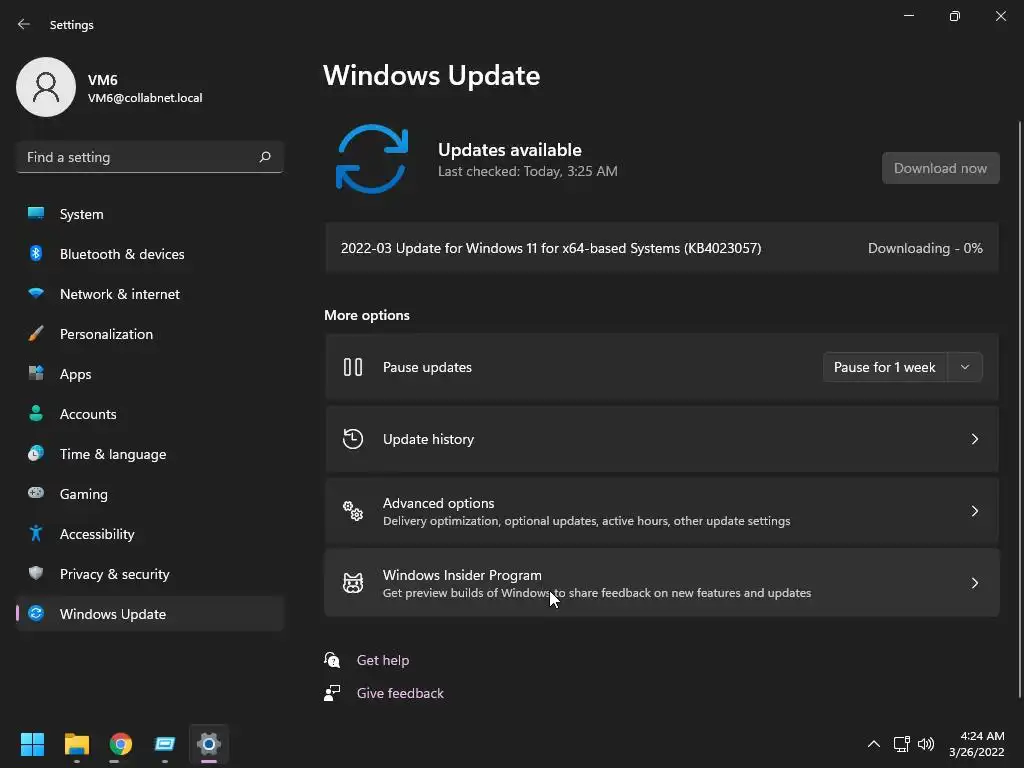Open File Explorer from the taskbar
Image resolution: width=1024 pixels, height=768 pixels.
click(76, 744)
